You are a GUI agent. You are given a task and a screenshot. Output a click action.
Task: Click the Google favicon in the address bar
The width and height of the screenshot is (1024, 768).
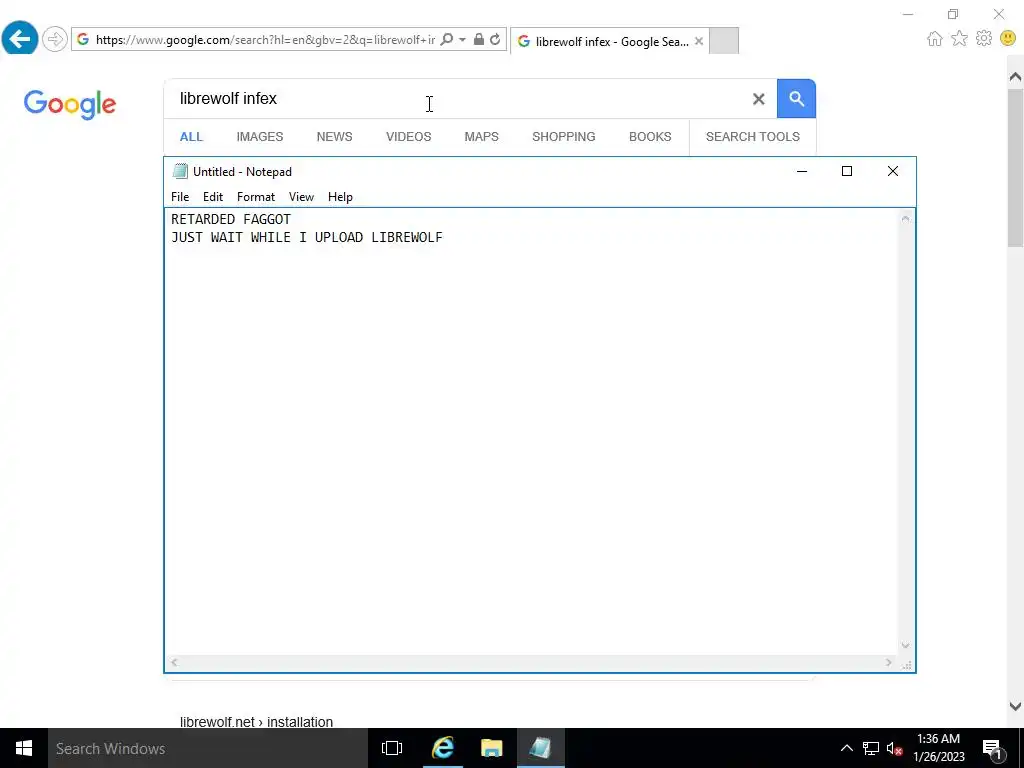pos(83,40)
